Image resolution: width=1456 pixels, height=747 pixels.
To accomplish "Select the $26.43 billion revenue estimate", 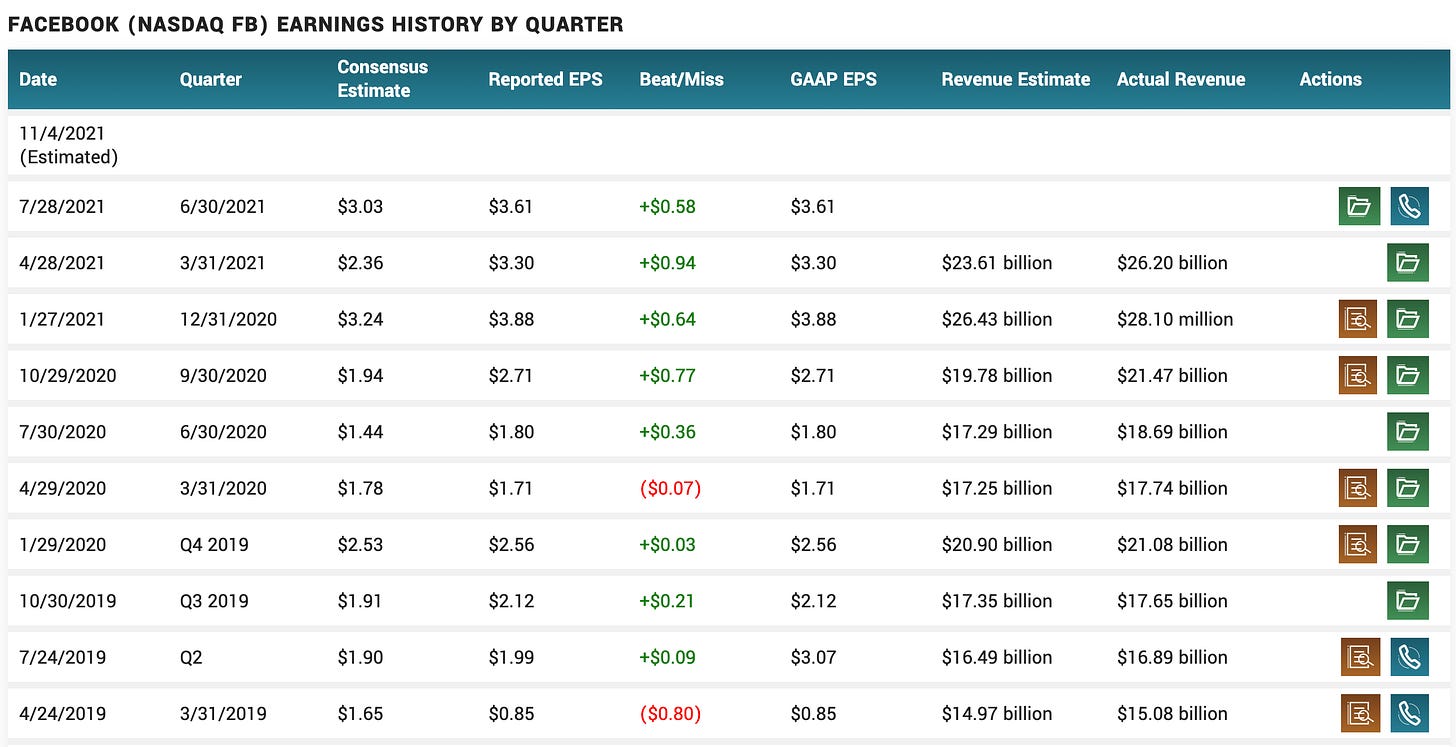I will pyautogui.click(x=996, y=319).
